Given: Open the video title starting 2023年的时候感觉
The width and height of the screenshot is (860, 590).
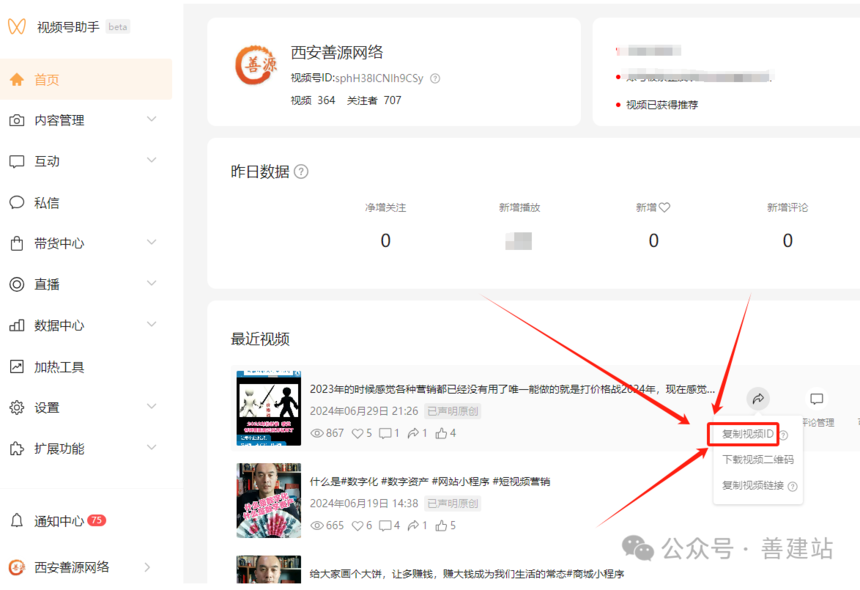Looking at the screenshot, I should (512, 389).
